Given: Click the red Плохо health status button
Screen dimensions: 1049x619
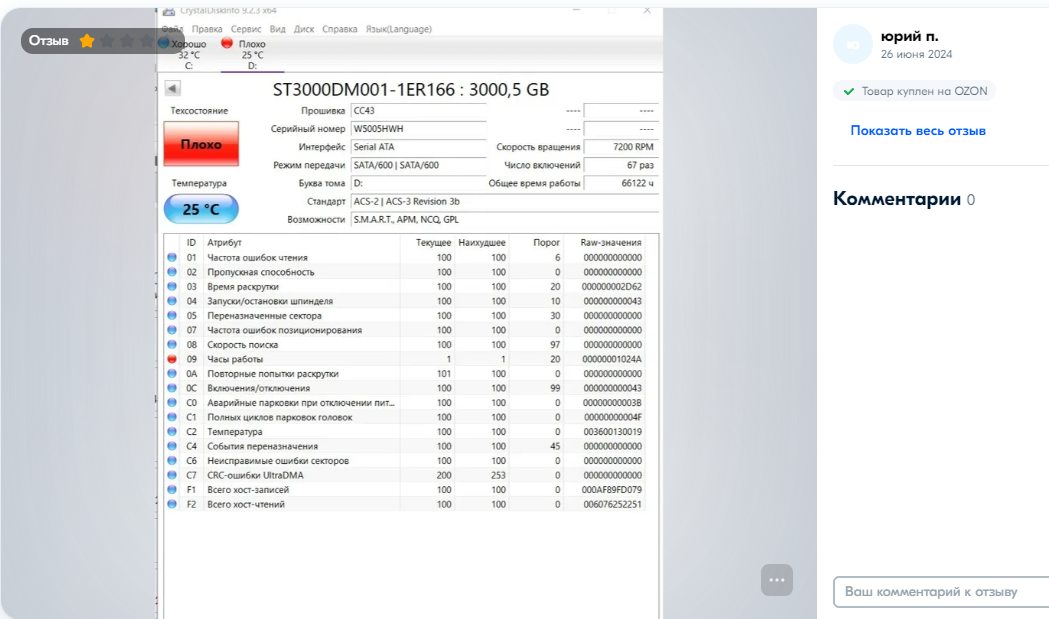Looking at the screenshot, I should (201, 144).
